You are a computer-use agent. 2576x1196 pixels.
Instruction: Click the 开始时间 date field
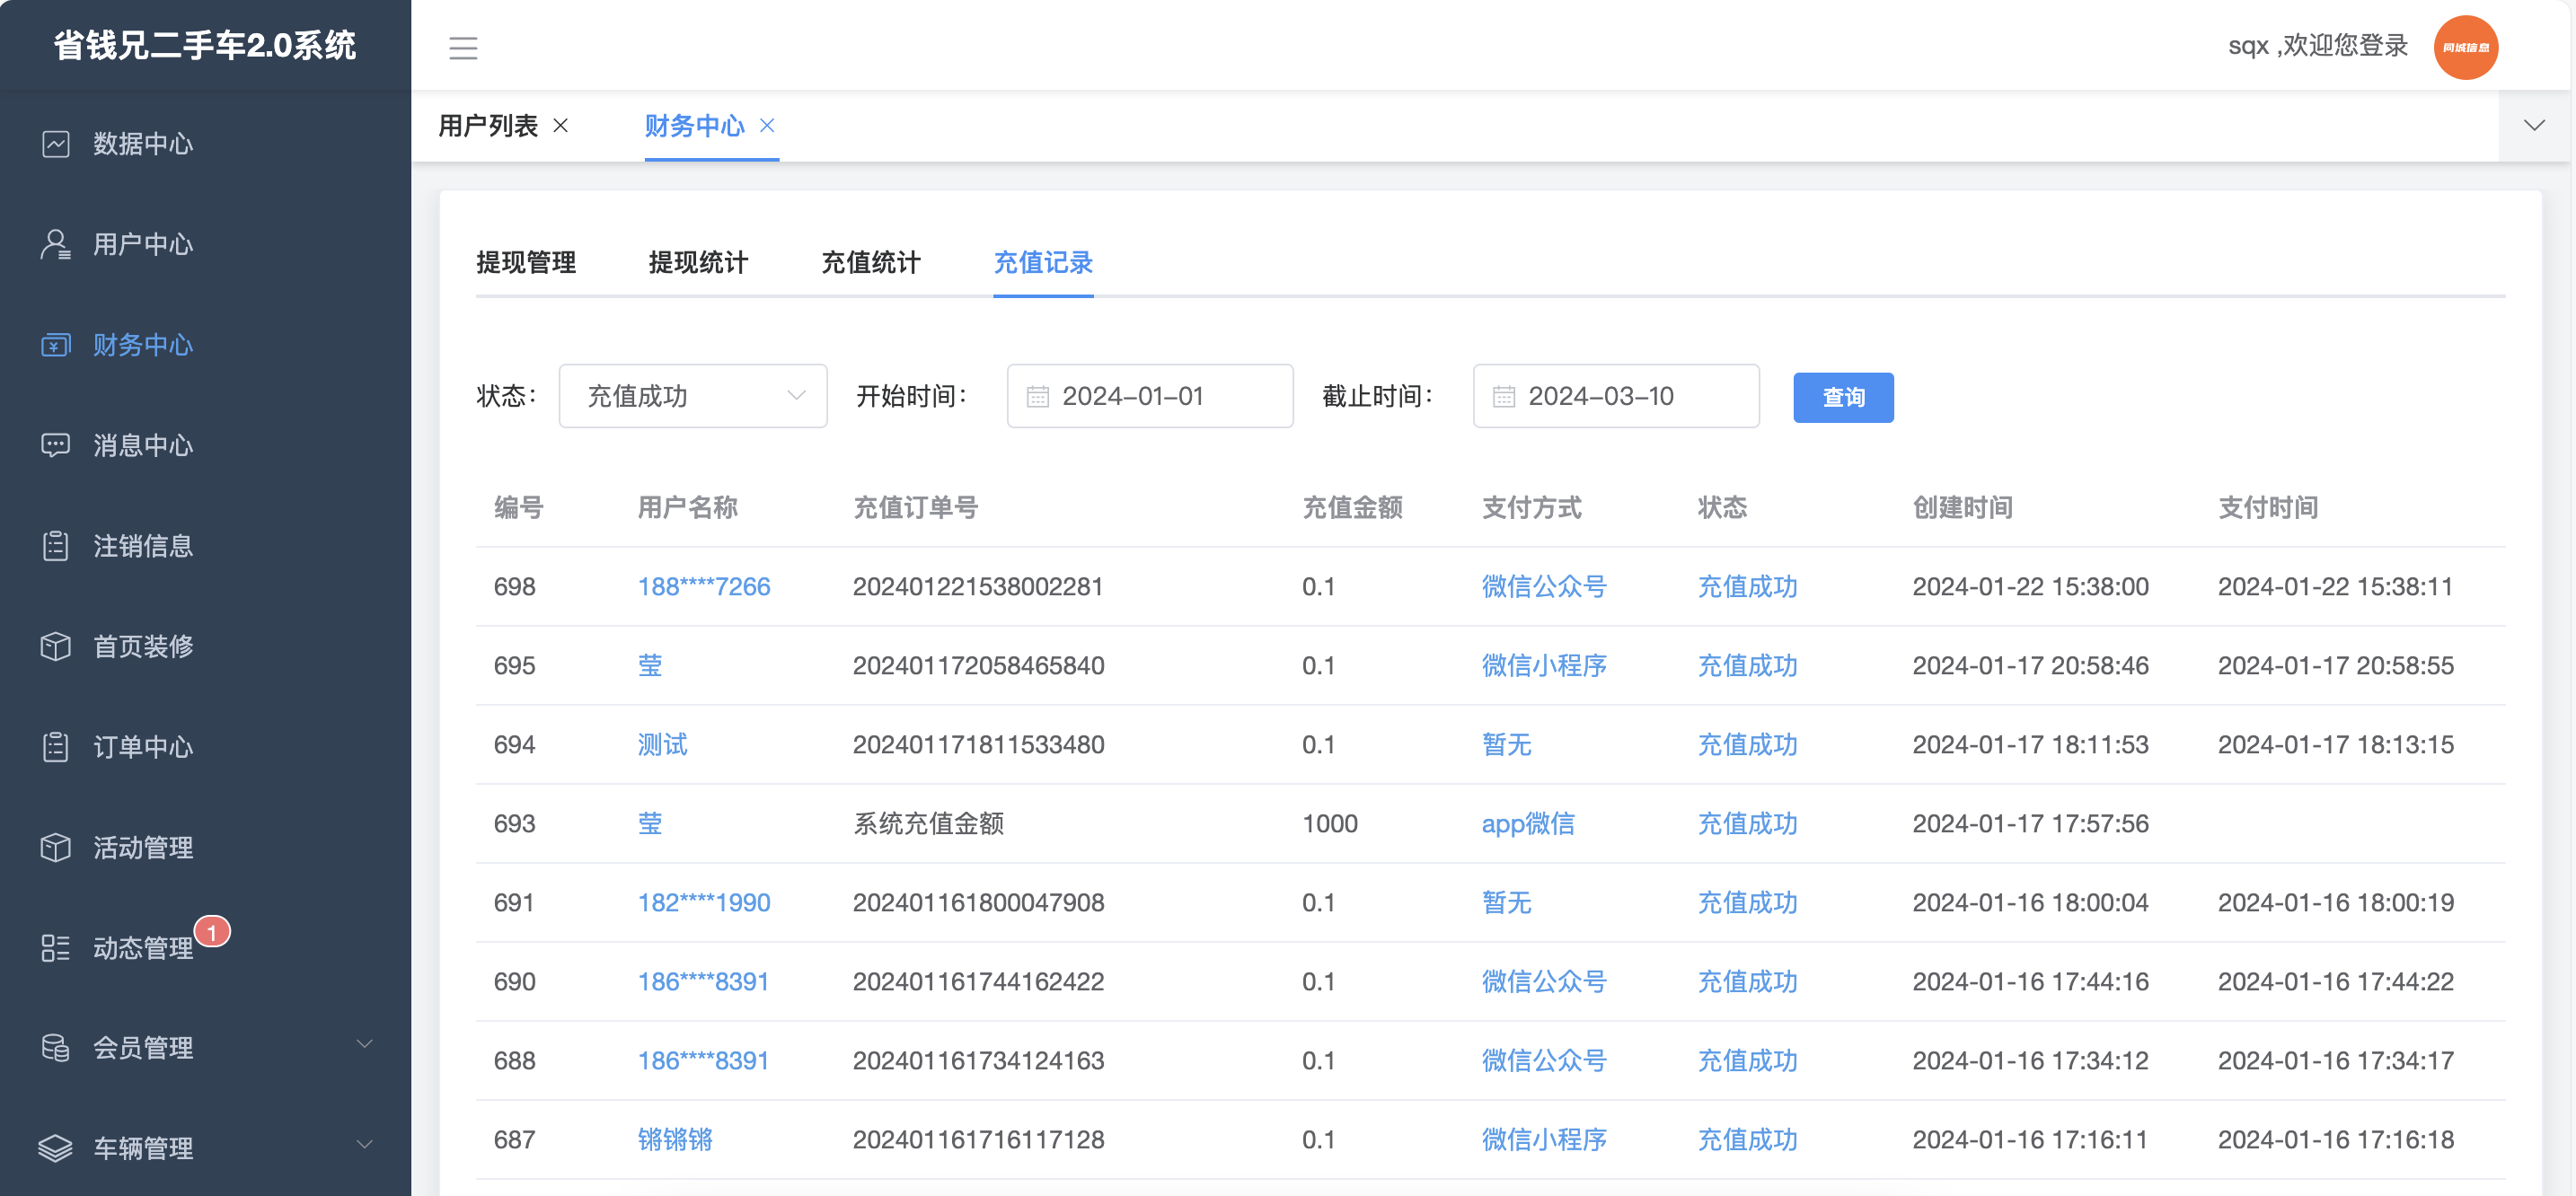1149,396
